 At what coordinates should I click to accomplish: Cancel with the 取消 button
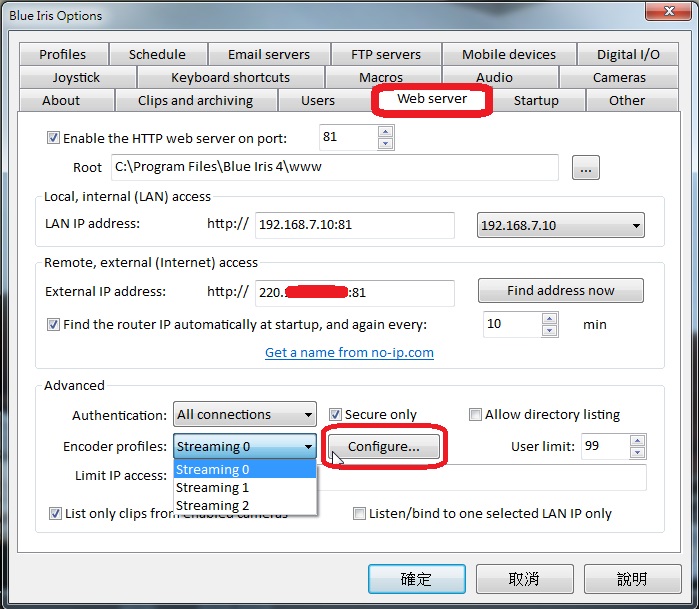tap(525, 579)
